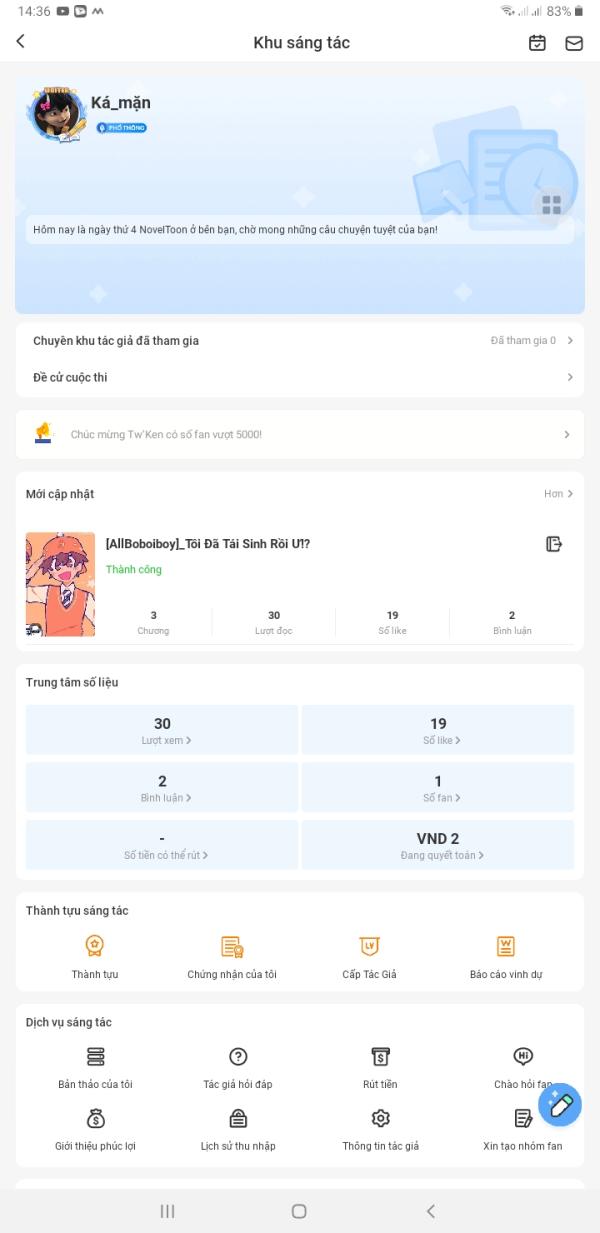Tap the floating pencil write button

point(560,1105)
